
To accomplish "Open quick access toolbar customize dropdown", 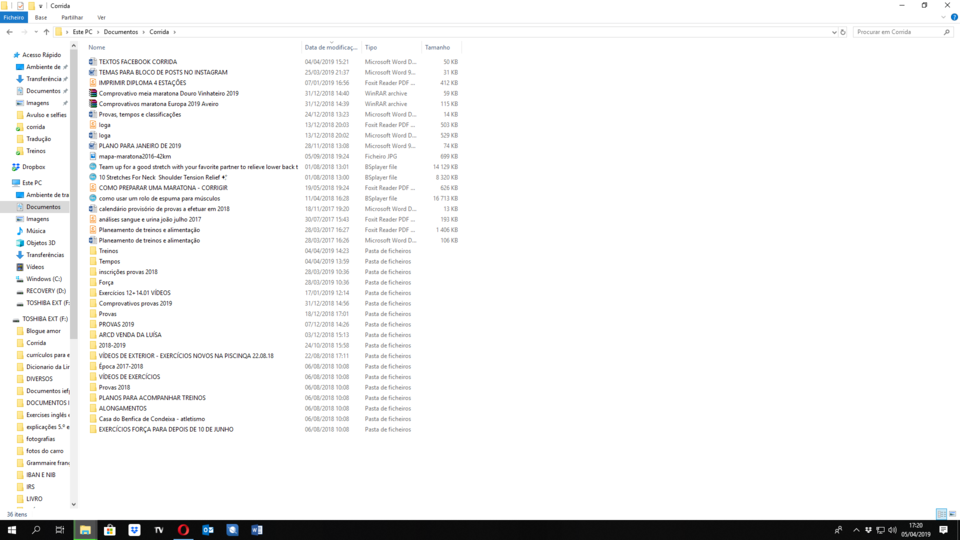I will (x=40, y=6).
